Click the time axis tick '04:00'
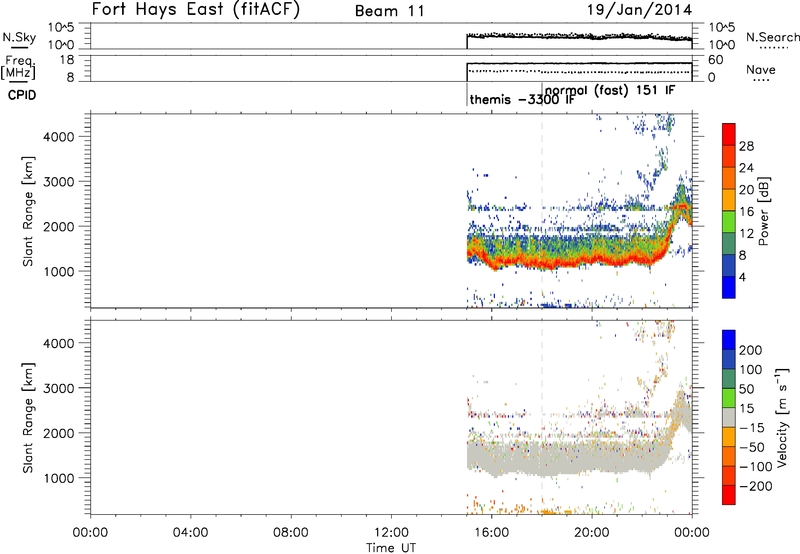 pyautogui.click(x=191, y=532)
